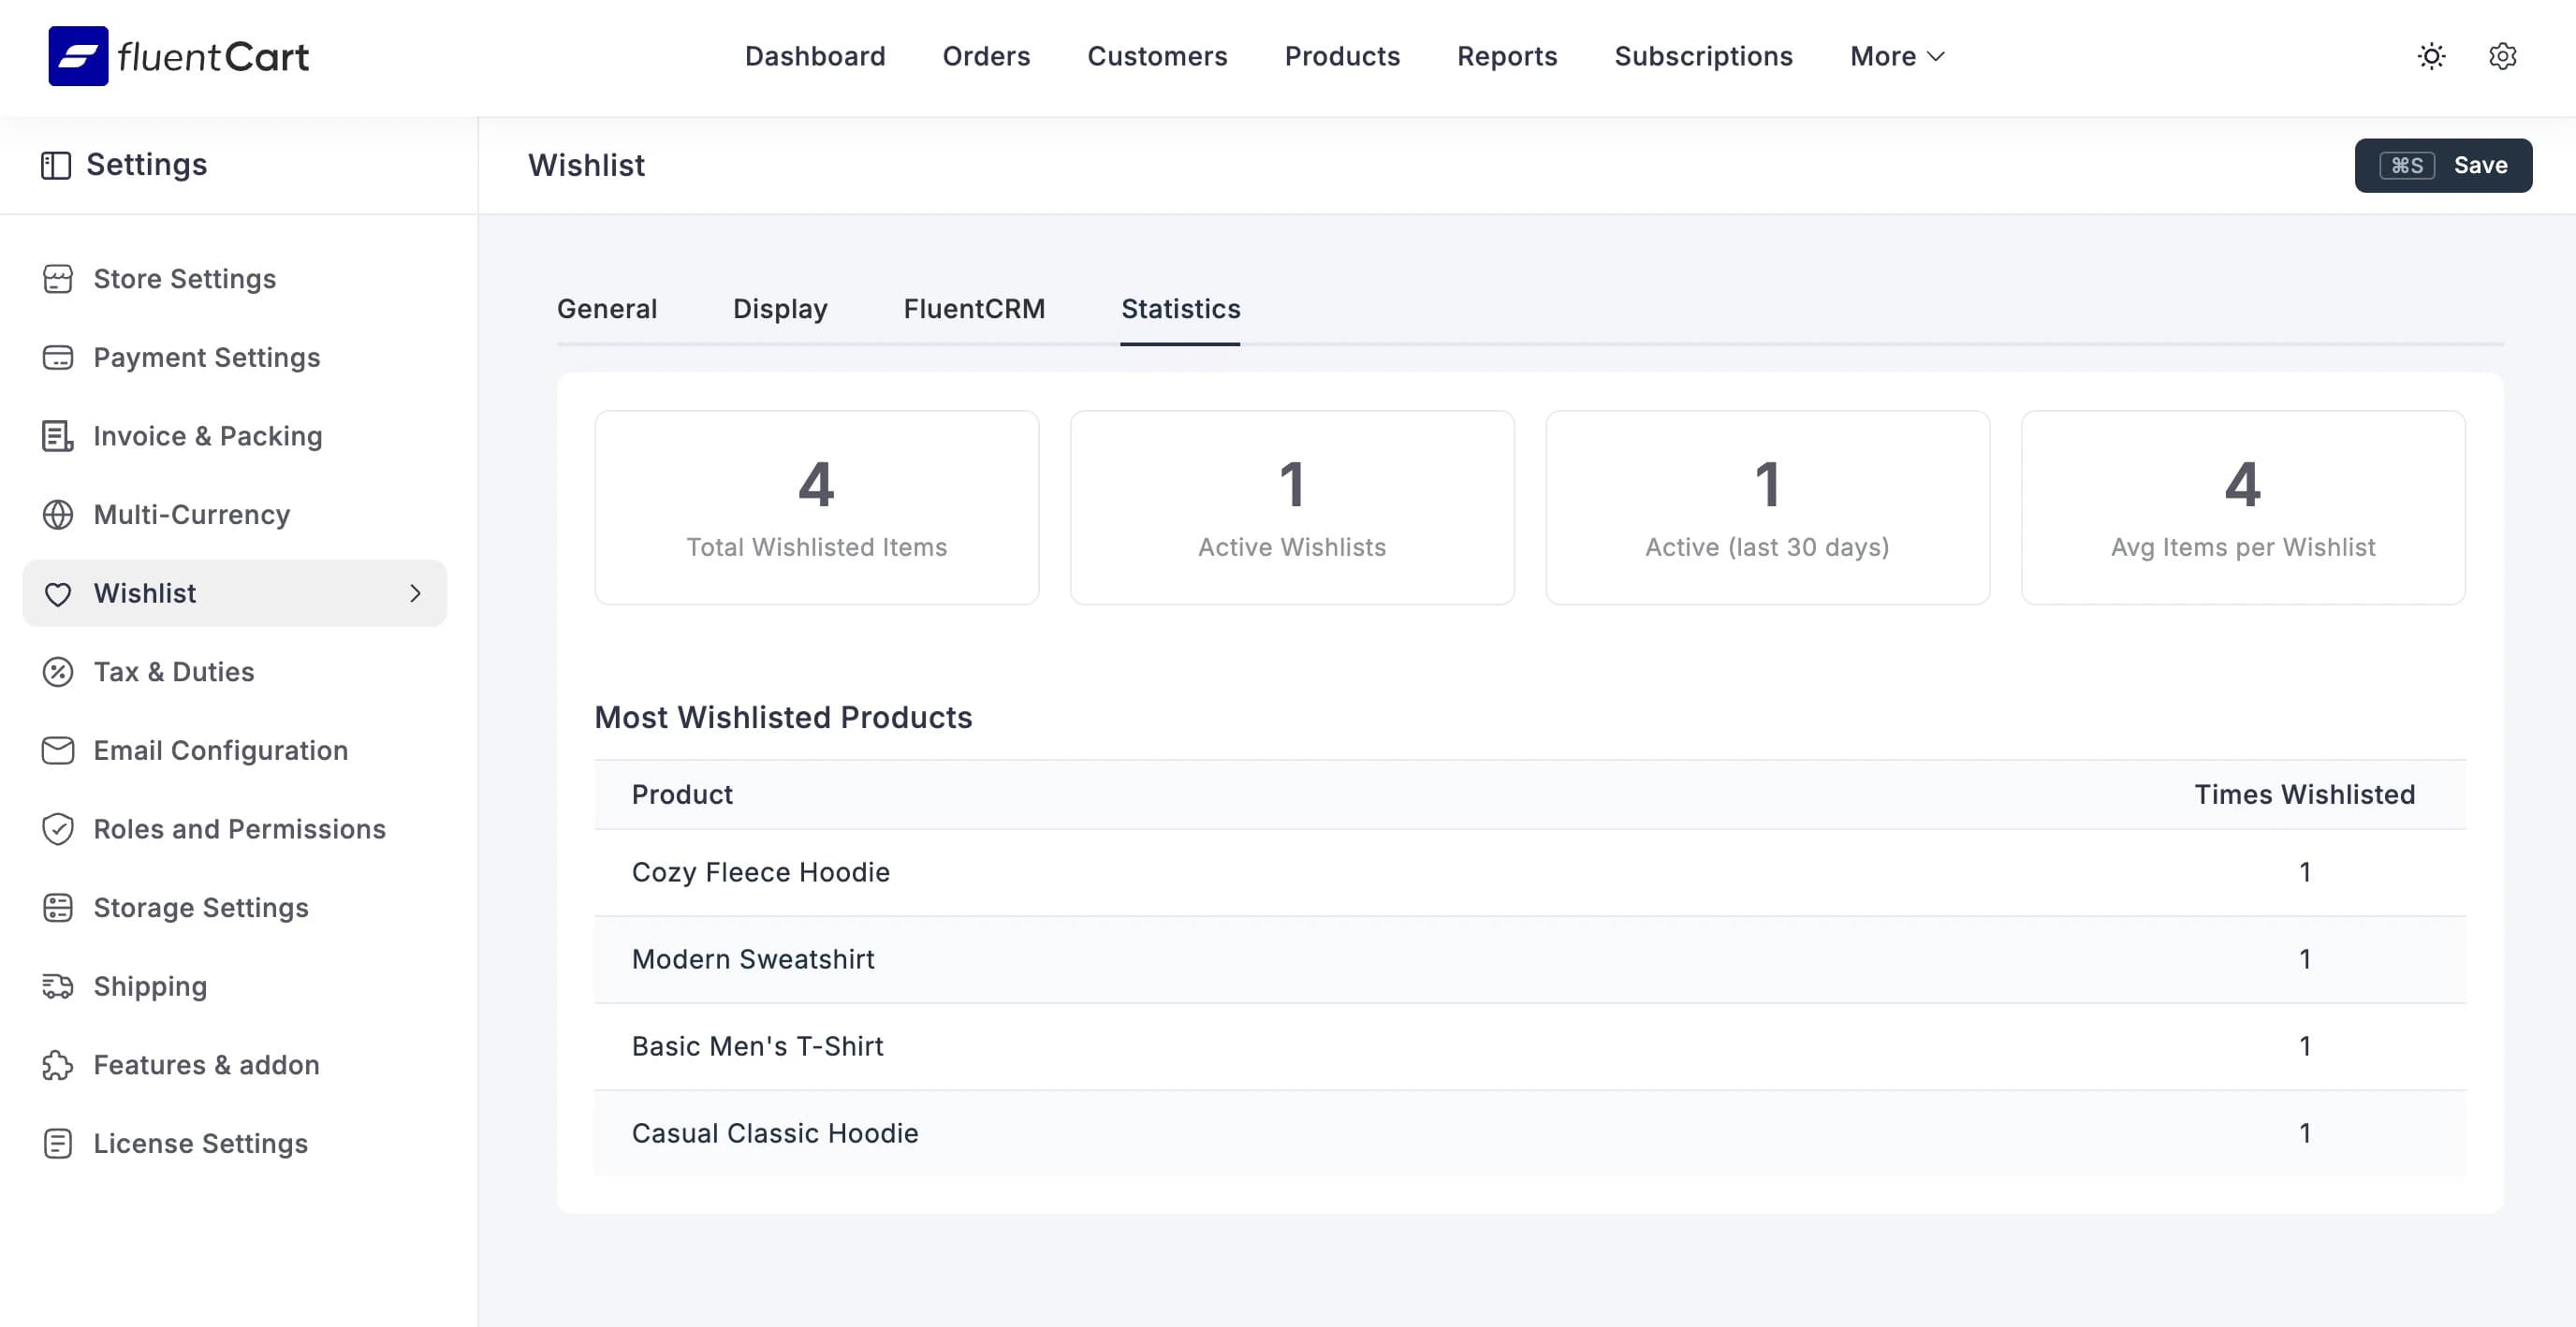
Task: Select the Email Configuration envelope icon
Action: (58, 750)
